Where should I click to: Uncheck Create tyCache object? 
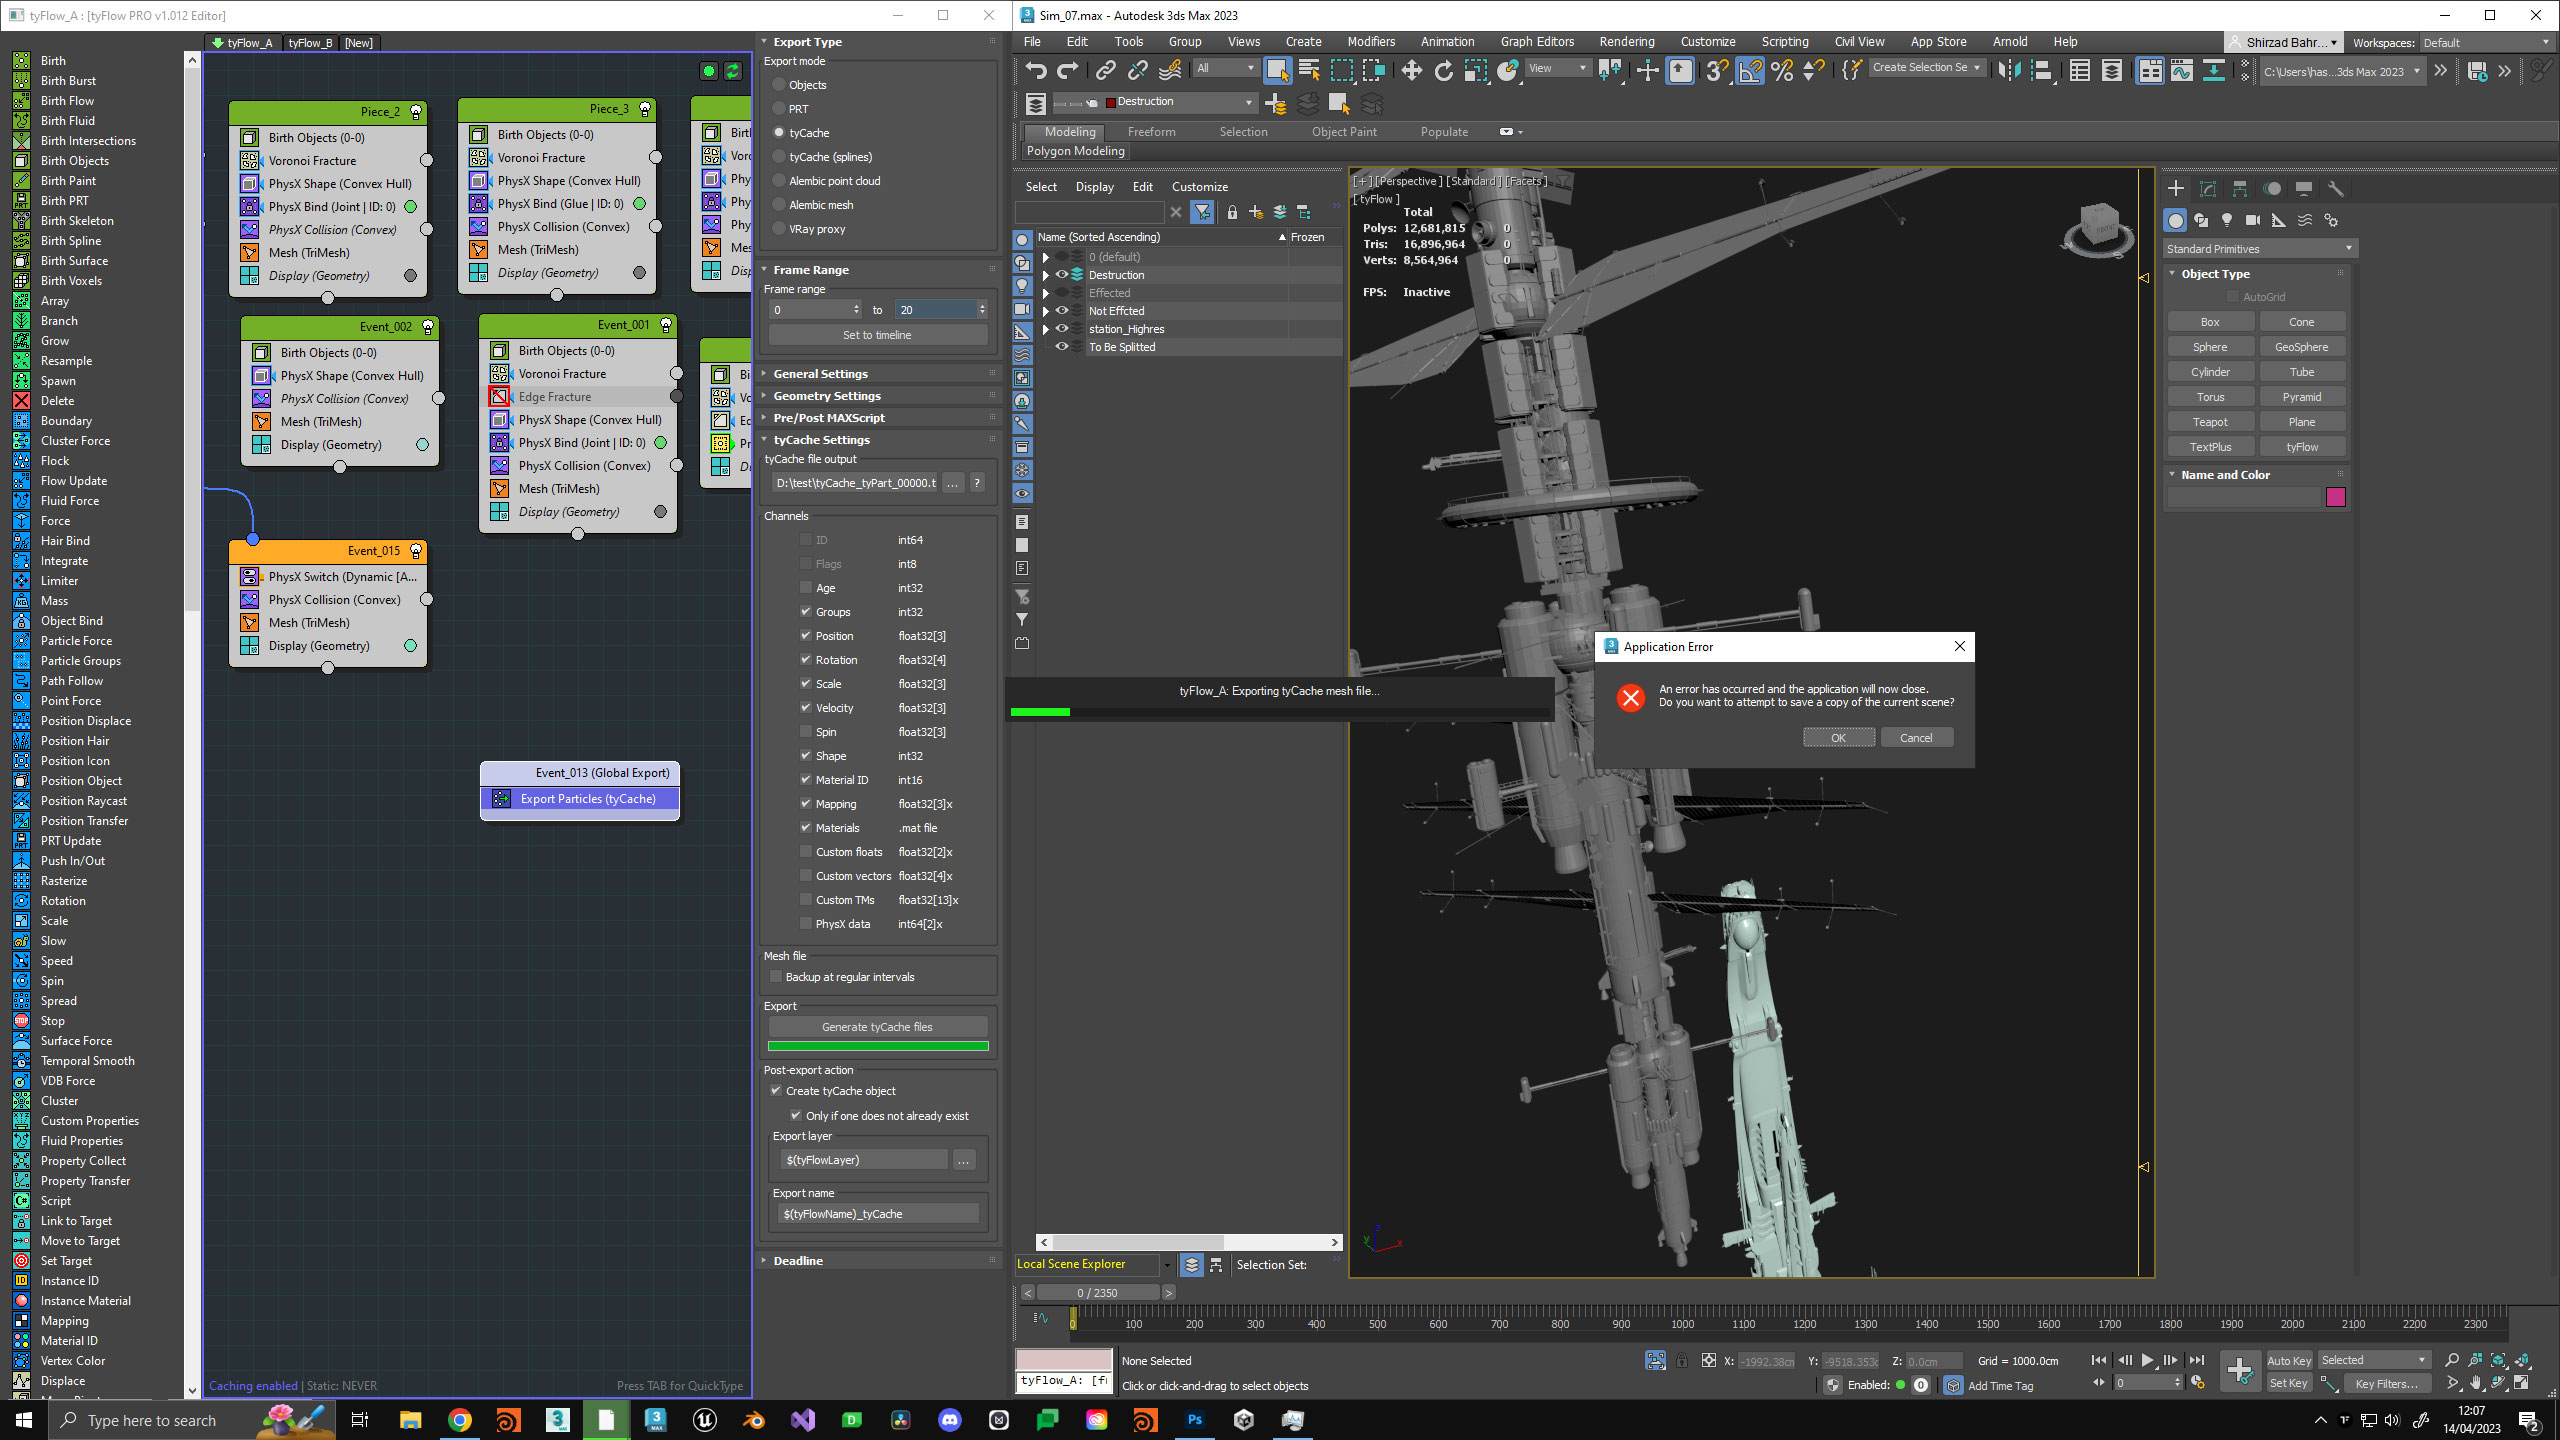tap(775, 1090)
